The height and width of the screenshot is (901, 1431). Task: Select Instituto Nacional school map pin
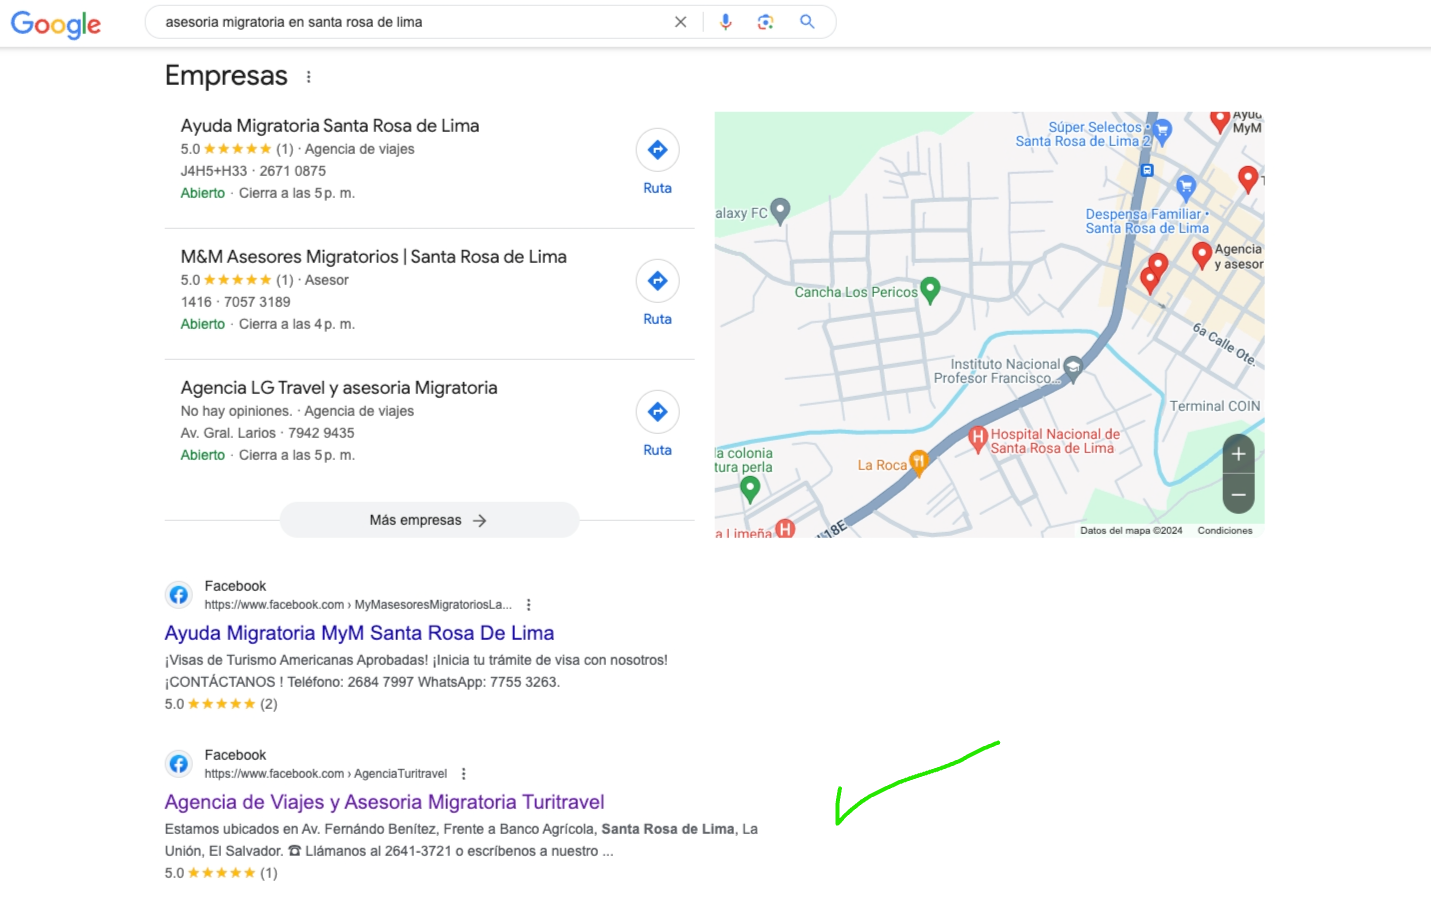point(1073,369)
